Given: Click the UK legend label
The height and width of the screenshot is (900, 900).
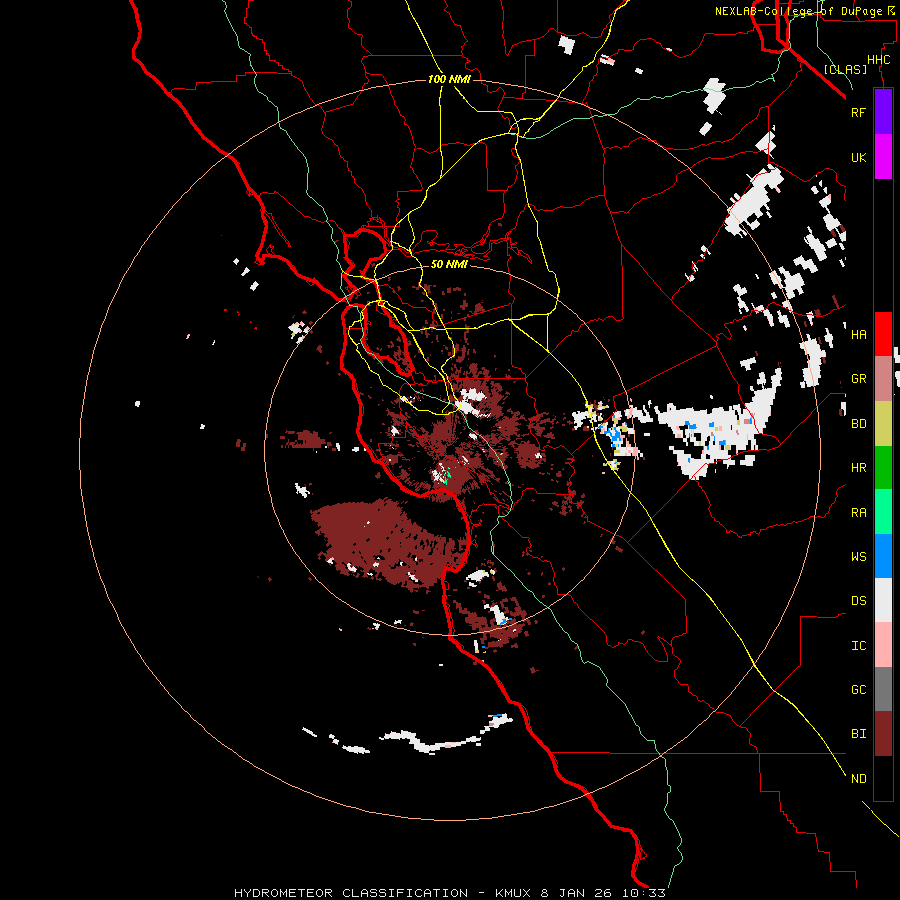Looking at the screenshot, I should pos(858,158).
